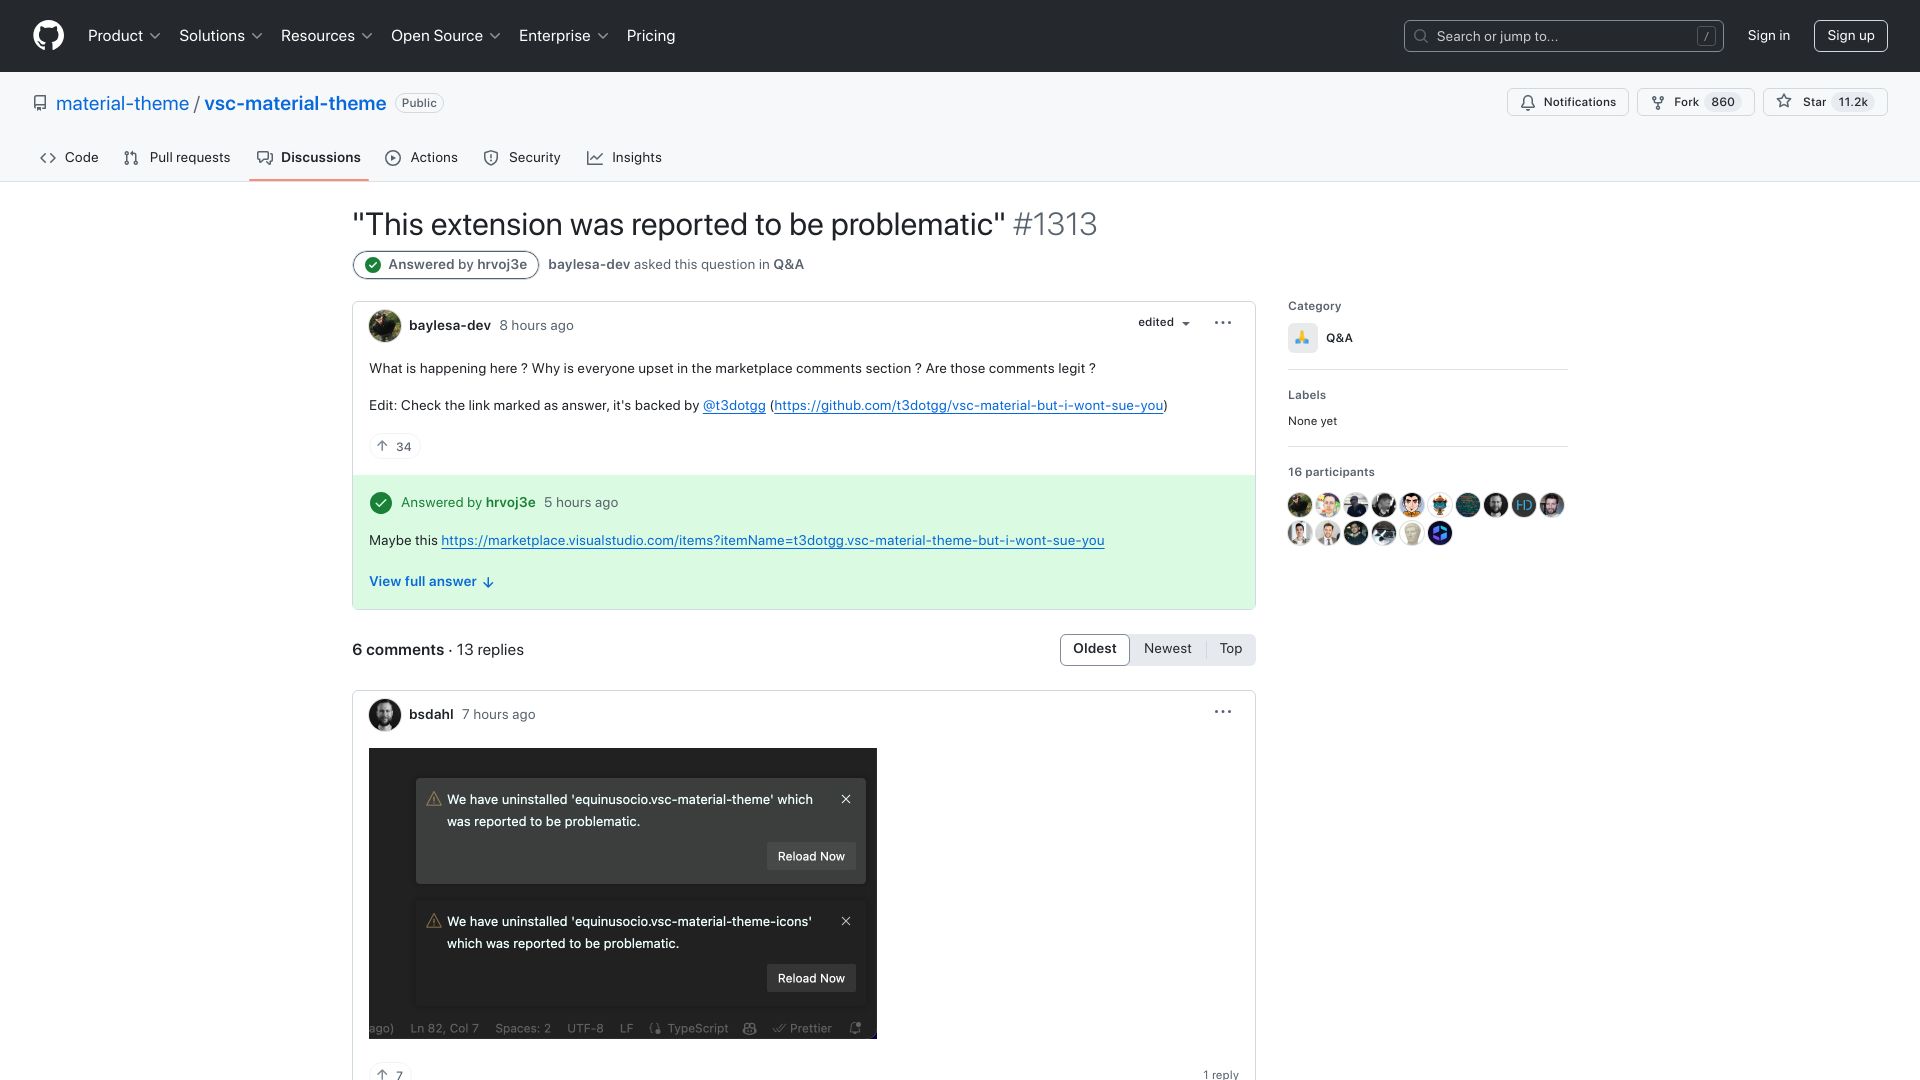Open the three-dot menu on bsdahl's comment
This screenshot has height=1080, width=1920.
click(1222, 712)
